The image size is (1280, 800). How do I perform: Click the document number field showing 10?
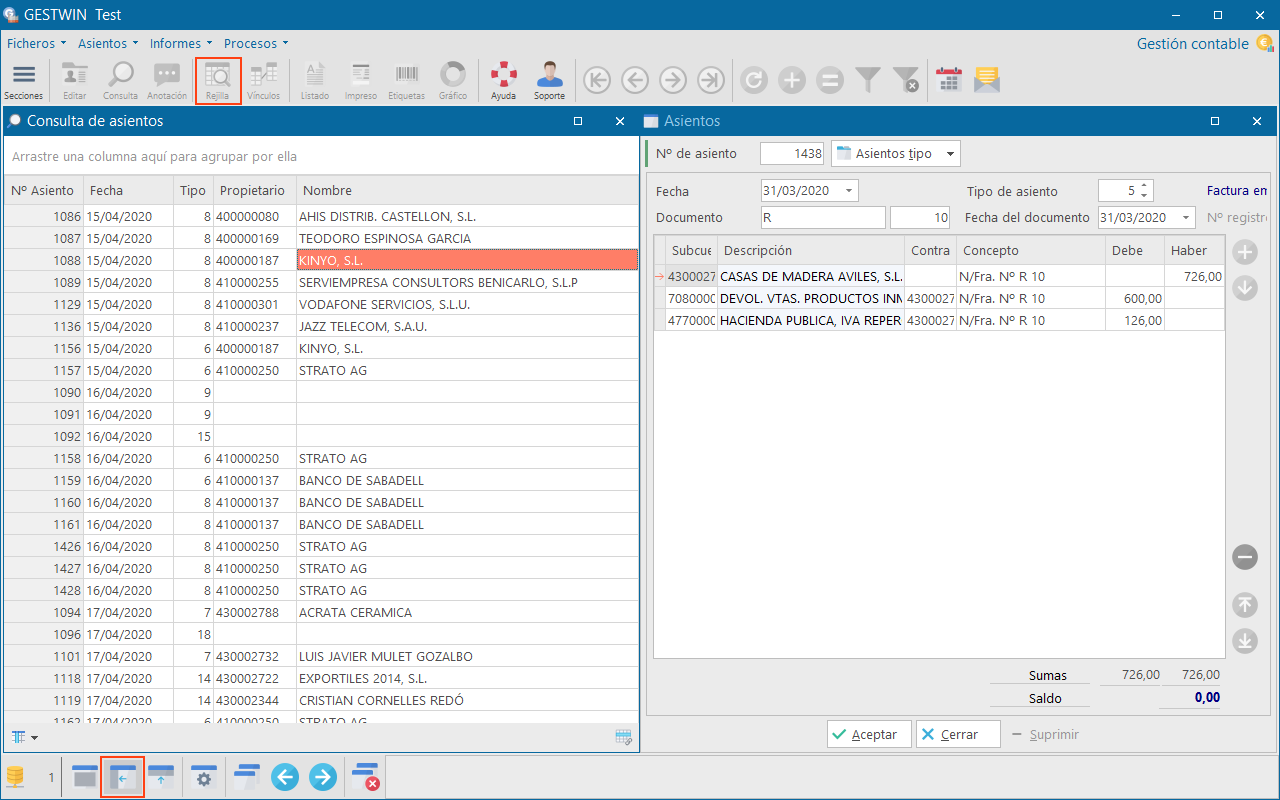pyautogui.click(x=920, y=217)
